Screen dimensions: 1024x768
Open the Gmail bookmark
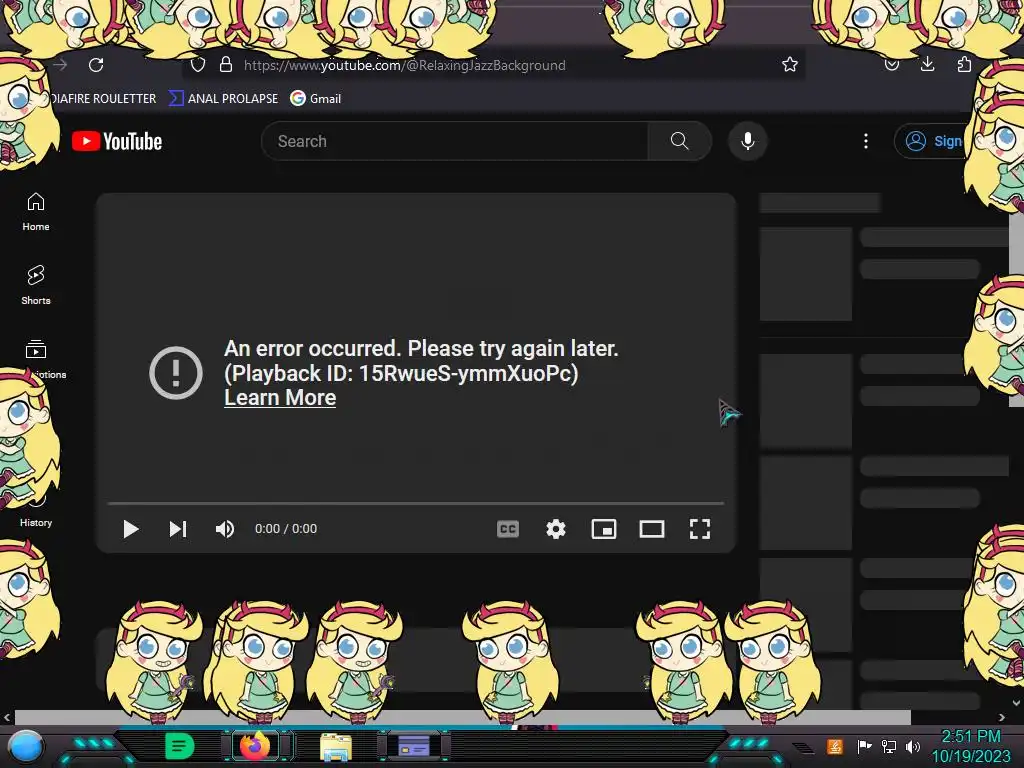[316, 99]
